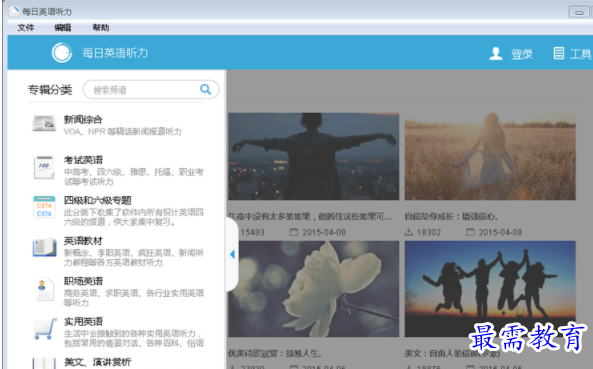The height and width of the screenshot is (369, 593).
Task: Click the magnifier search icon
Action: click(205, 89)
